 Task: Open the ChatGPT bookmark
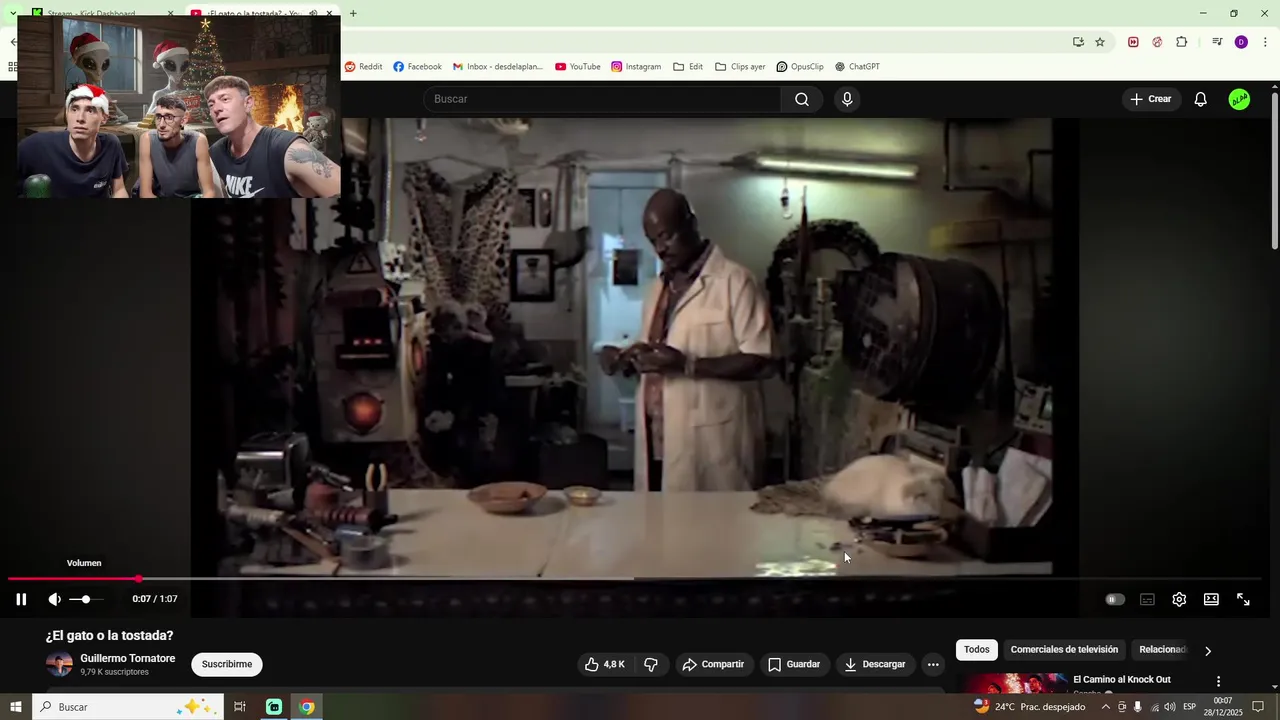pos(857,67)
